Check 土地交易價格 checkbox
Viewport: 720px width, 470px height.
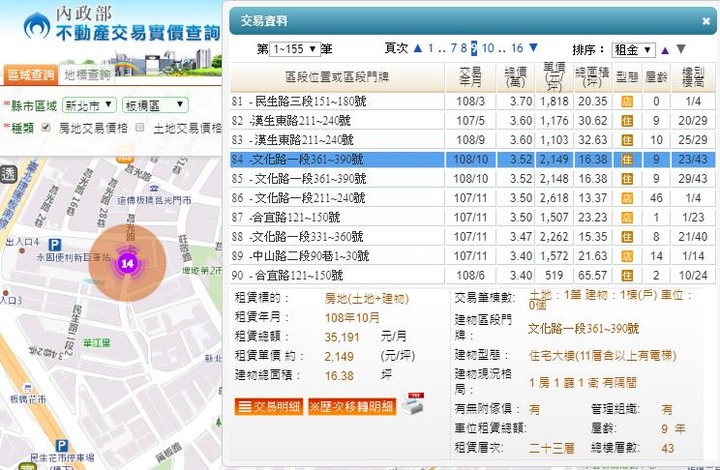[x=140, y=128]
